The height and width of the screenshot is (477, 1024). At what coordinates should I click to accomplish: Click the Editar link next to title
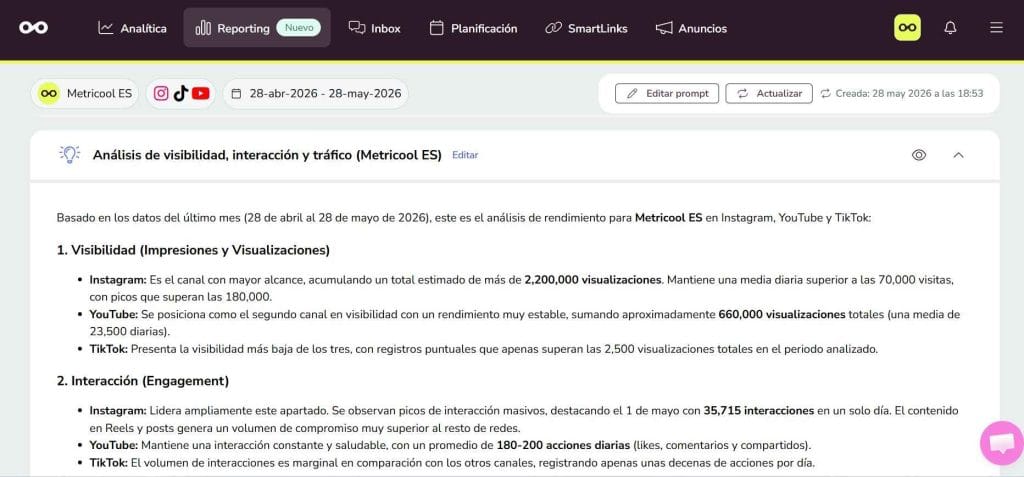pyautogui.click(x=465, y=156)
